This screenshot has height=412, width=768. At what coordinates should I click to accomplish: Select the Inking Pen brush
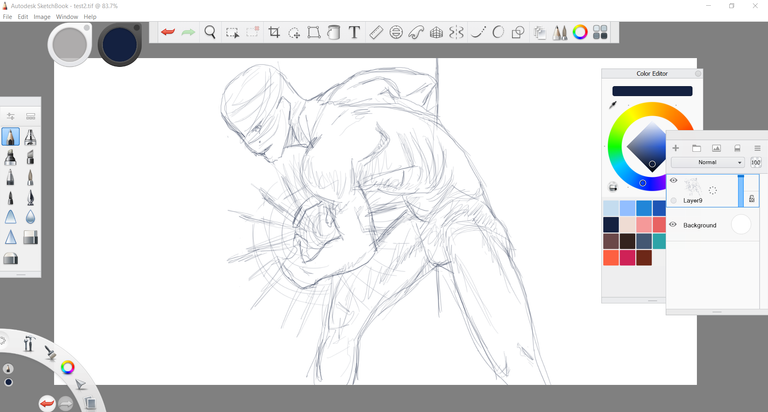[30, 197]
